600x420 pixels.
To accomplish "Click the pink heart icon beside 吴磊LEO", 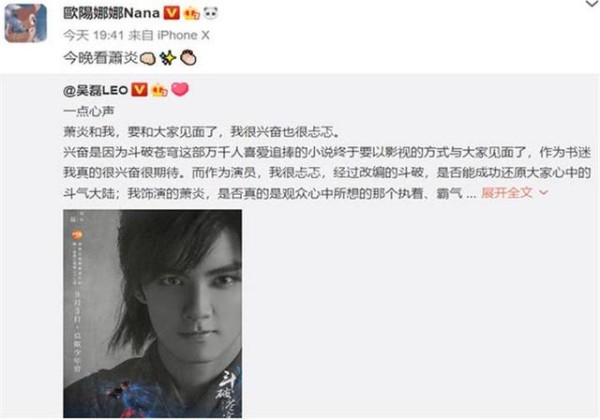I will [x=179, y=90].
